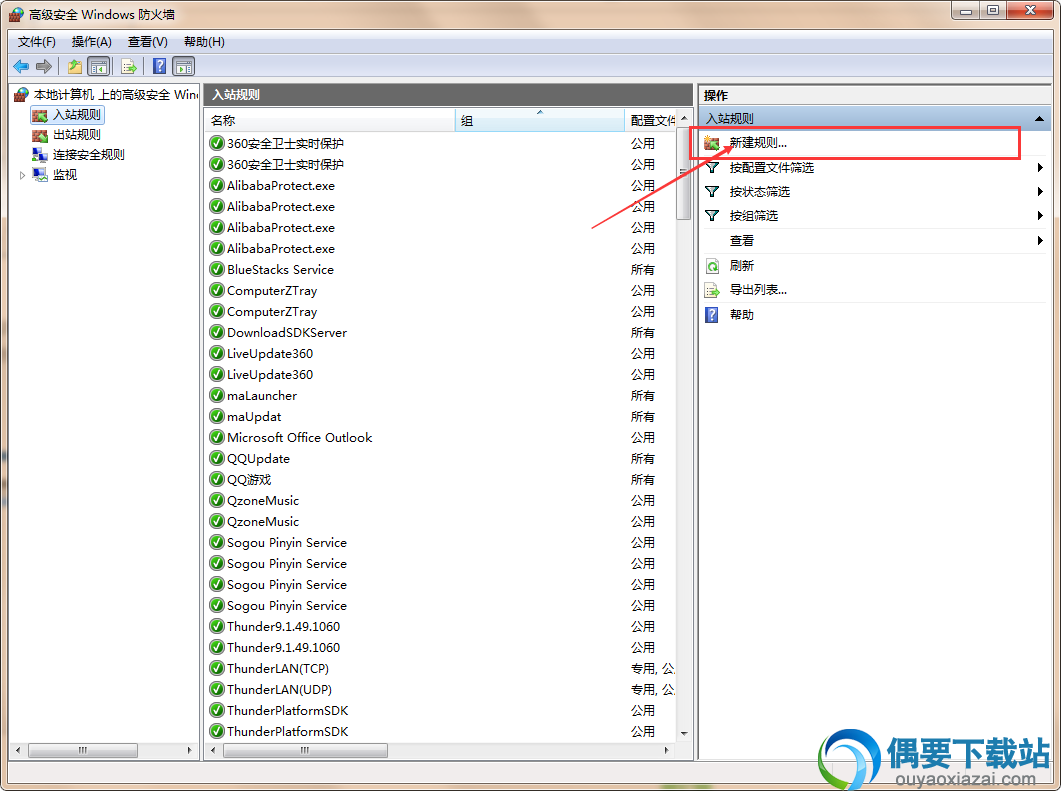
Task: Click the 出站规则 tree item icon
Action: 41,135
